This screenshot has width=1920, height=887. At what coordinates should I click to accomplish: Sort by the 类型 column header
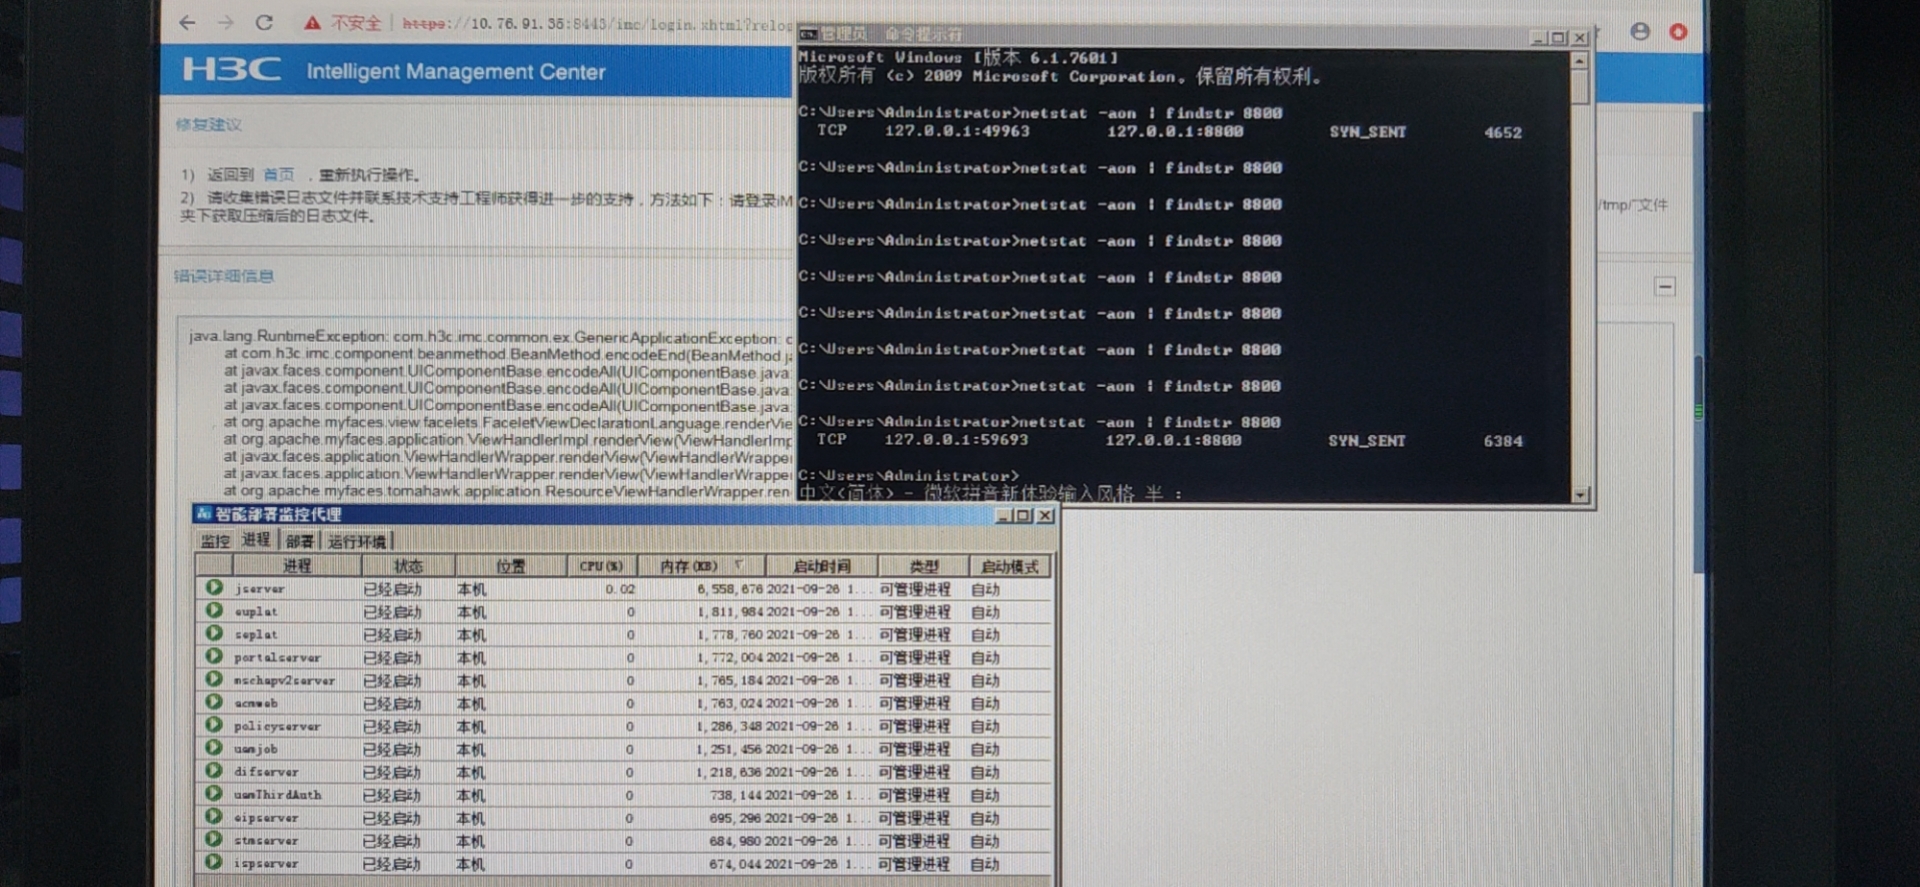(x=924, y=566)
